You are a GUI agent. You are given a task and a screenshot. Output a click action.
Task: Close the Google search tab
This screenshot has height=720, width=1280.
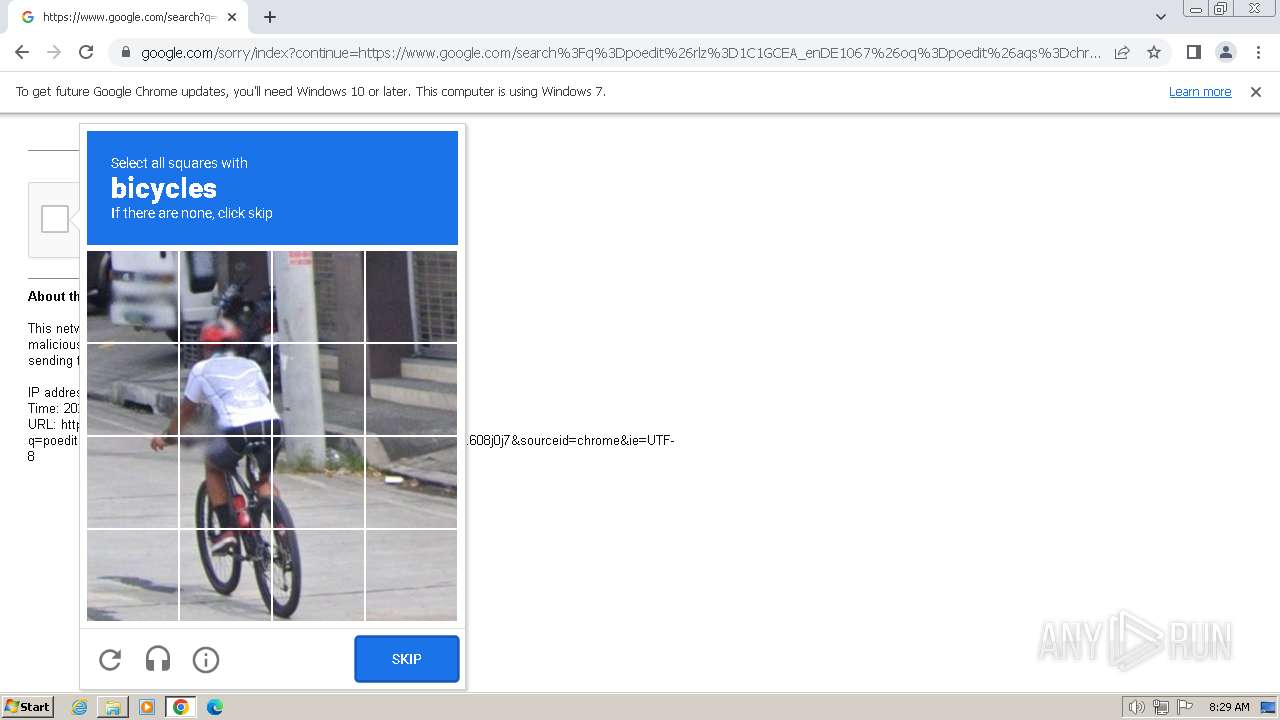[232, 17]
